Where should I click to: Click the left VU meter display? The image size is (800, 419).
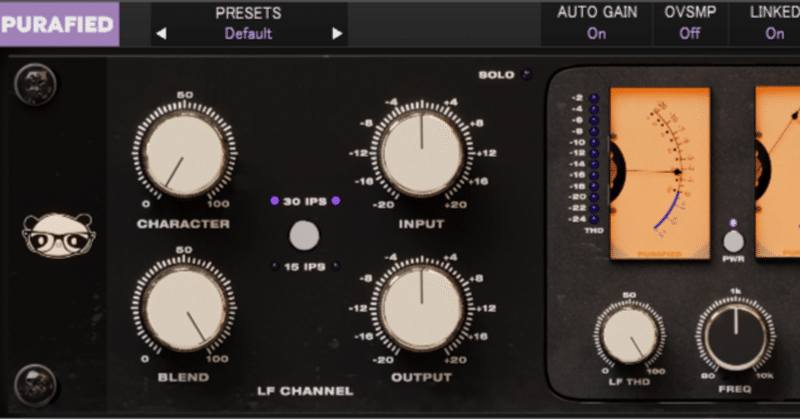(x=660, y=172)
